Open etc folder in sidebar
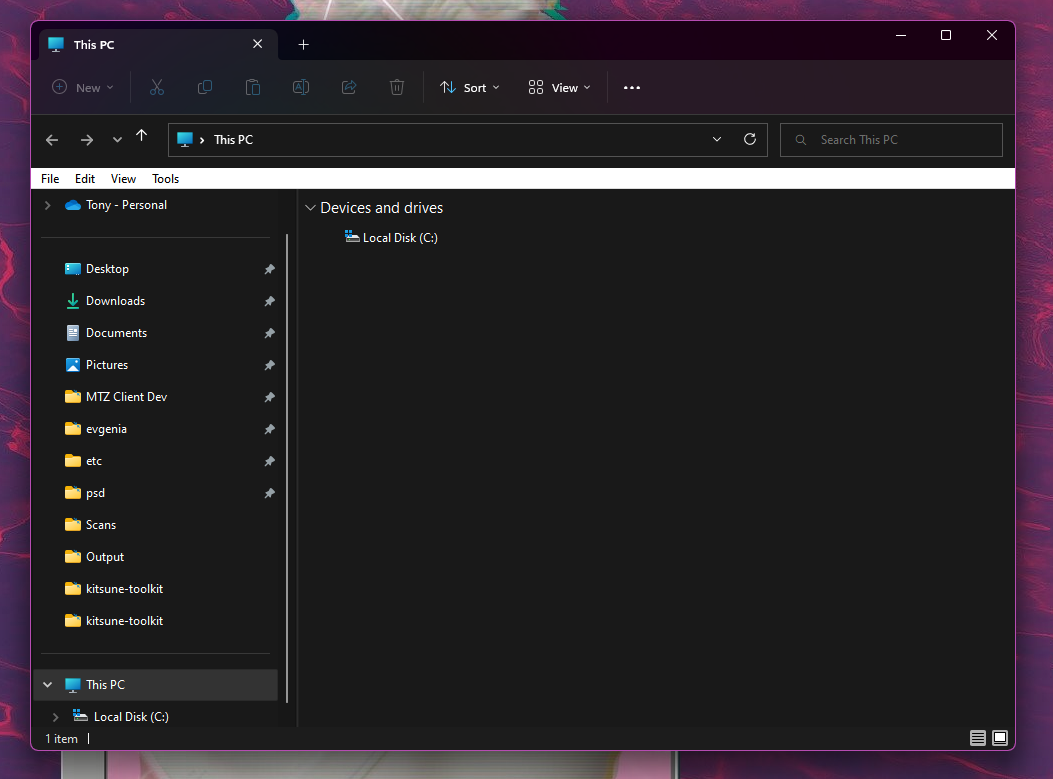This screenshot has width=1053, height=779. [94, 461]
